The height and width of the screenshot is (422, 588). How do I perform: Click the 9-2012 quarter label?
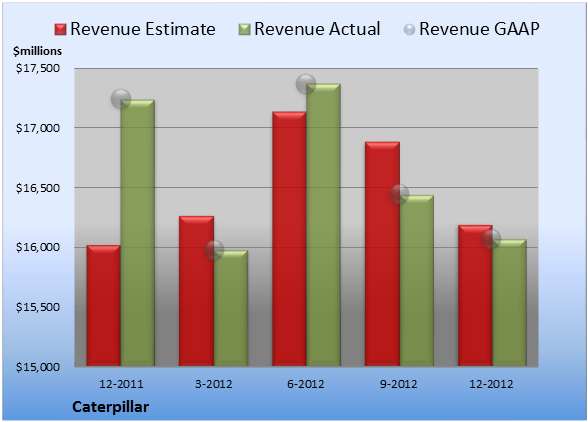point(398,384)
